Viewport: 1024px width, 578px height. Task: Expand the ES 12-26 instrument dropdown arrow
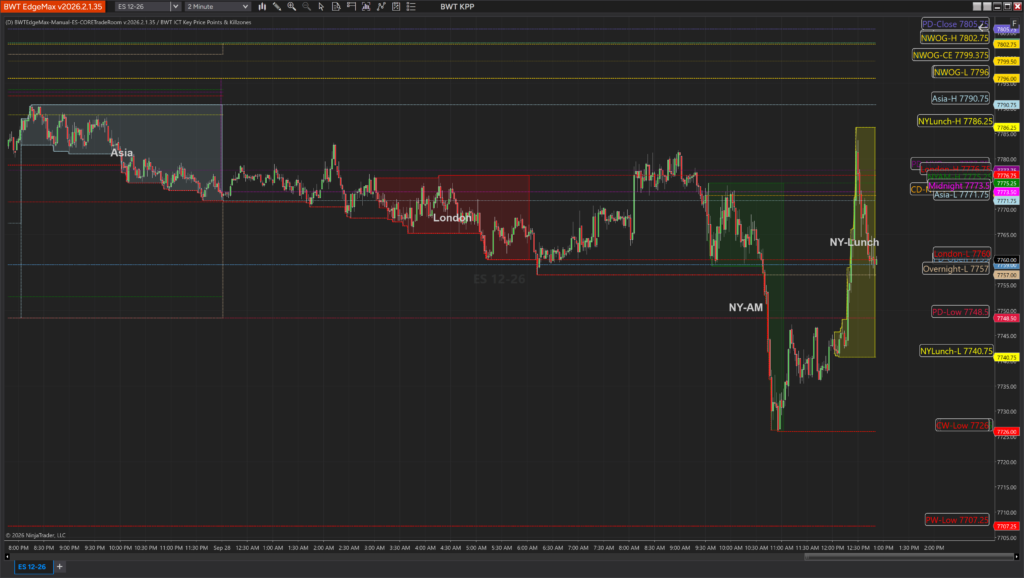pyautogui.click(x=175, y=7)
